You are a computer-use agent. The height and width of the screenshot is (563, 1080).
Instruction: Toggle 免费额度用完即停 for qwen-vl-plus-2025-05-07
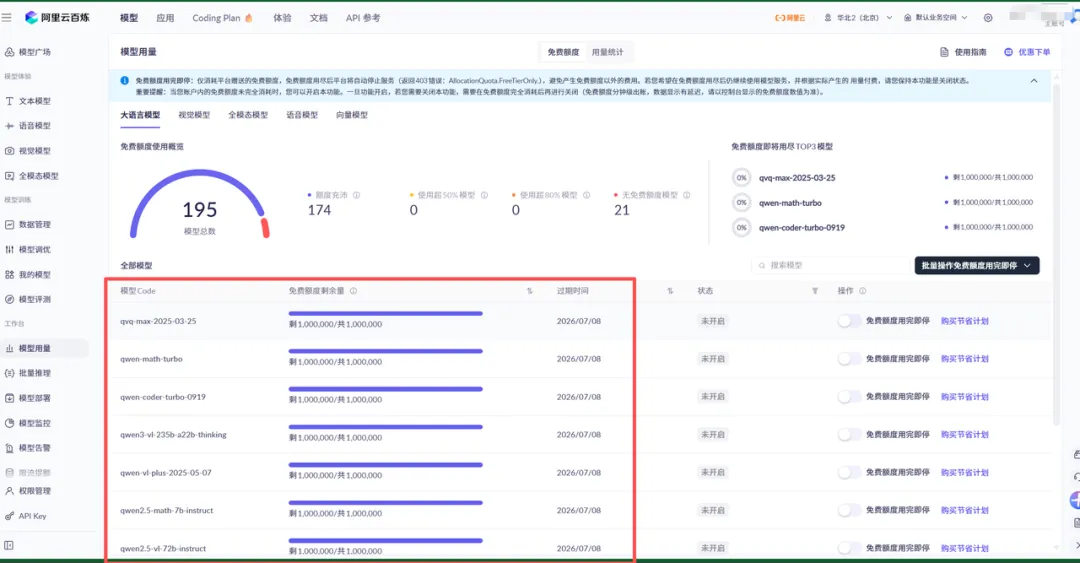click(849, 472)
